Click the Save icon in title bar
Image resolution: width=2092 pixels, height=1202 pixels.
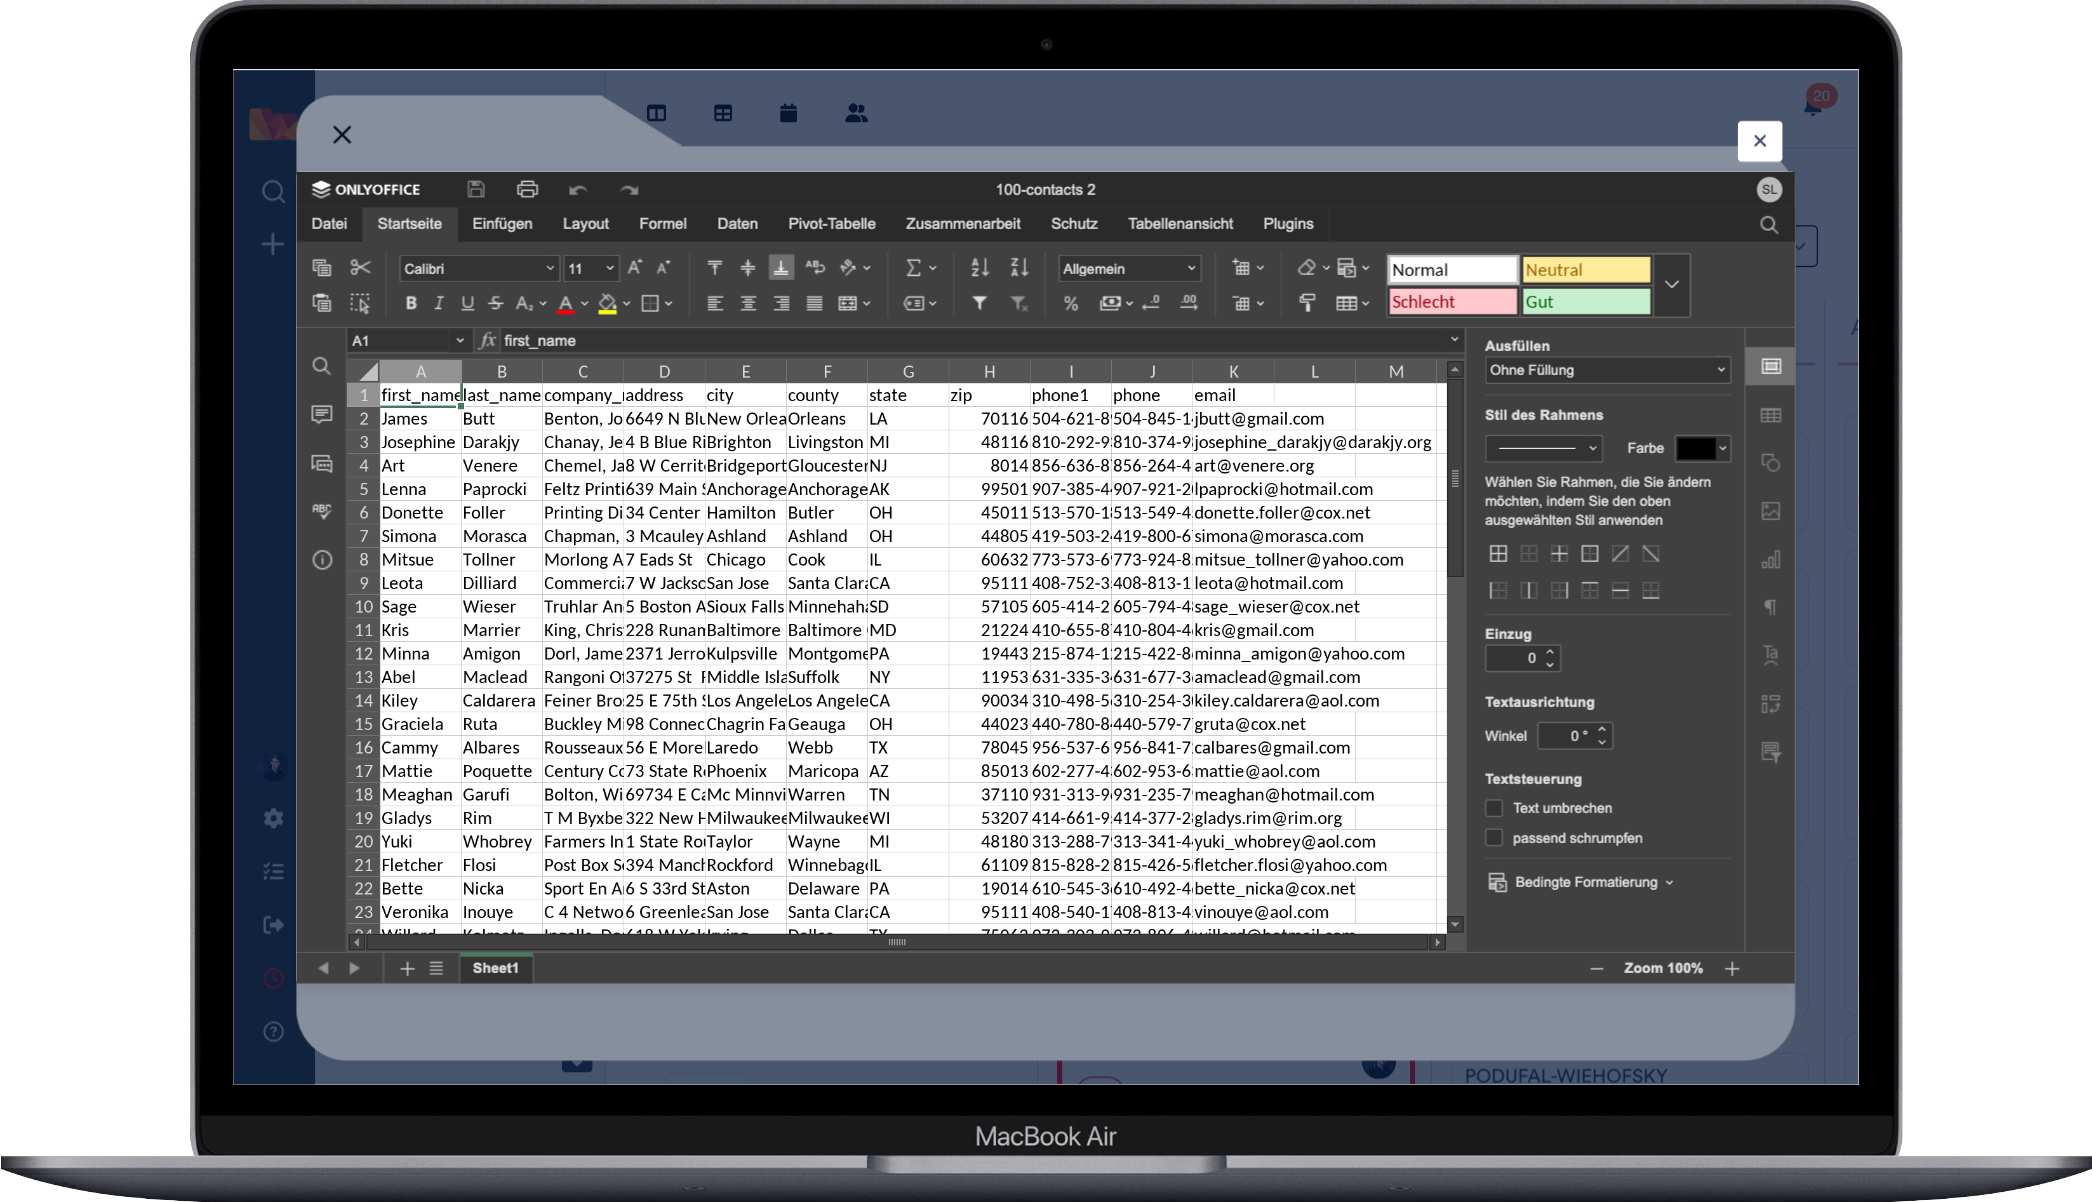pyautogui.click(x=476, y=189)
